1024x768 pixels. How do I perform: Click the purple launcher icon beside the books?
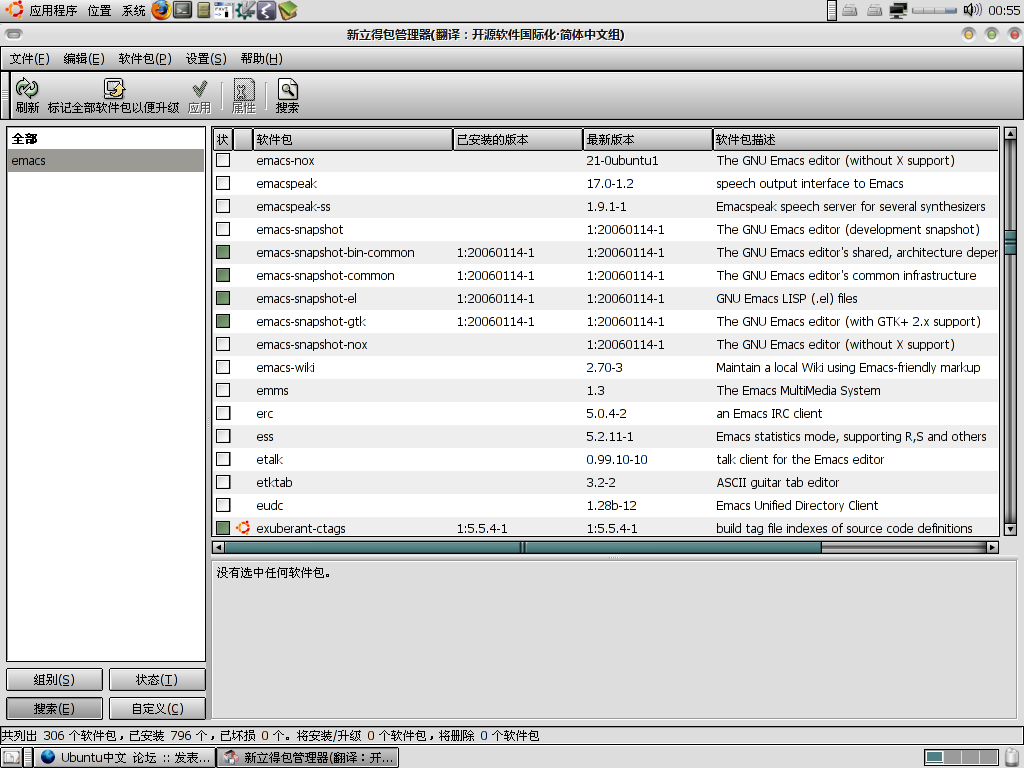pyautogui.click(x=266, y=10)
